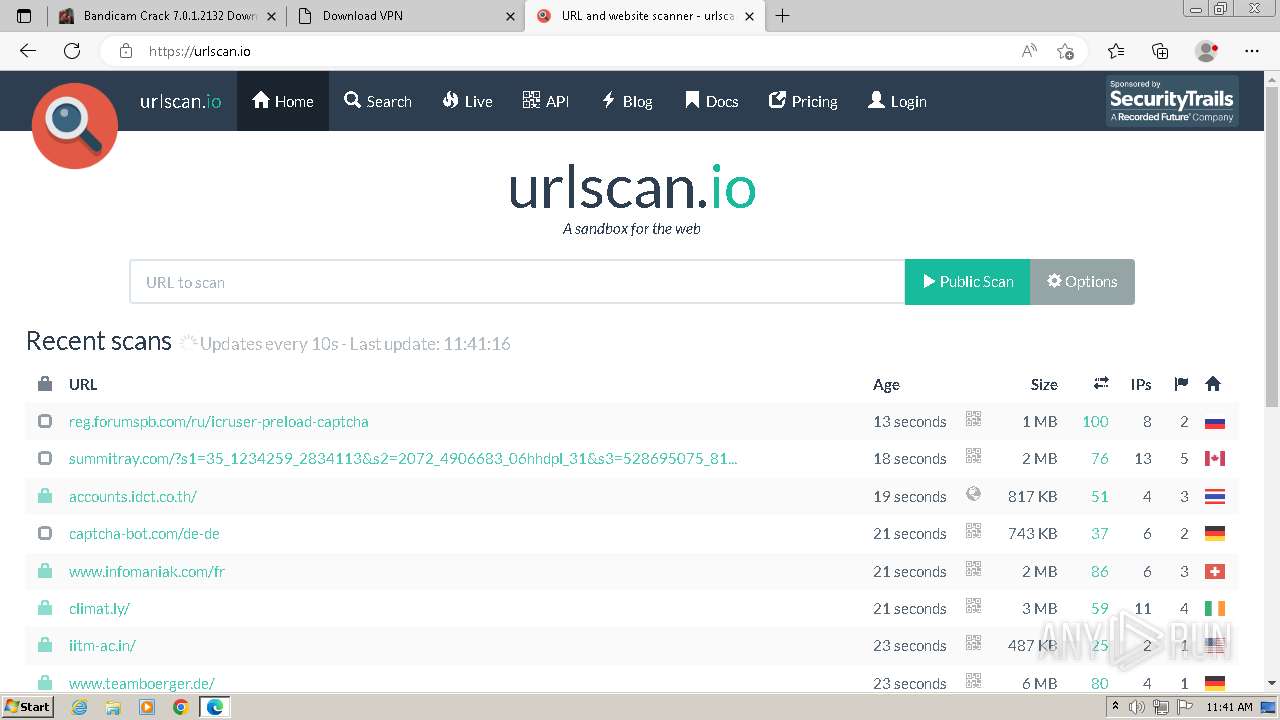
Task: Open Edge Settings and more menu
Action: pyautogui.click(x=1252, y=51)
